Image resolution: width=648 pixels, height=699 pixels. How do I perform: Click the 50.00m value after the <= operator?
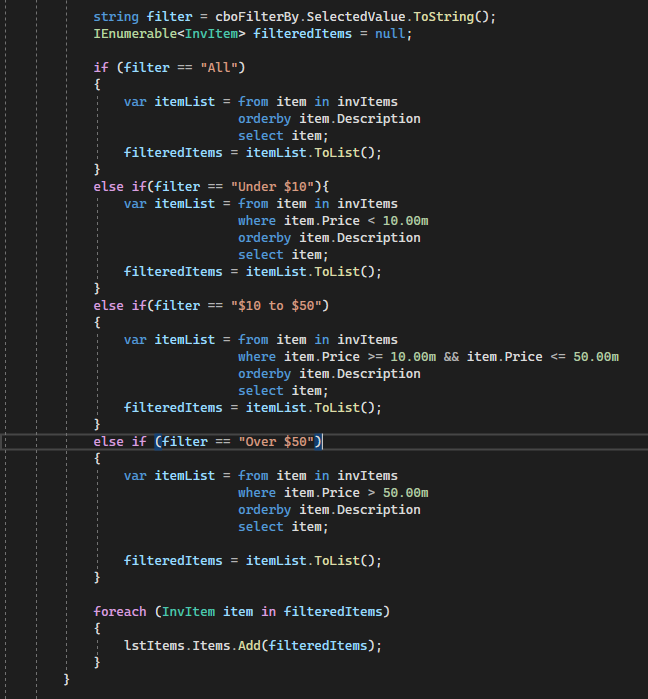(x=596, y=357)
